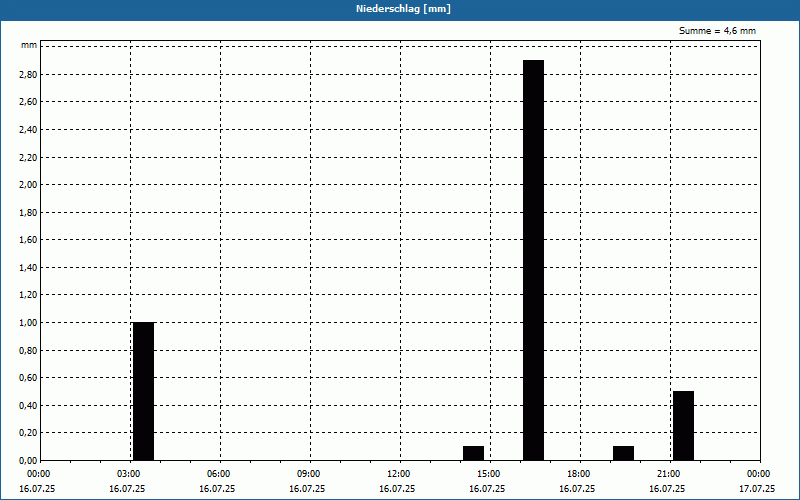Click the 0,20 y-axis value
Image resolution: width=800 pixels, height=500 pixels.
pyautogui.click(x=28, y=433)
